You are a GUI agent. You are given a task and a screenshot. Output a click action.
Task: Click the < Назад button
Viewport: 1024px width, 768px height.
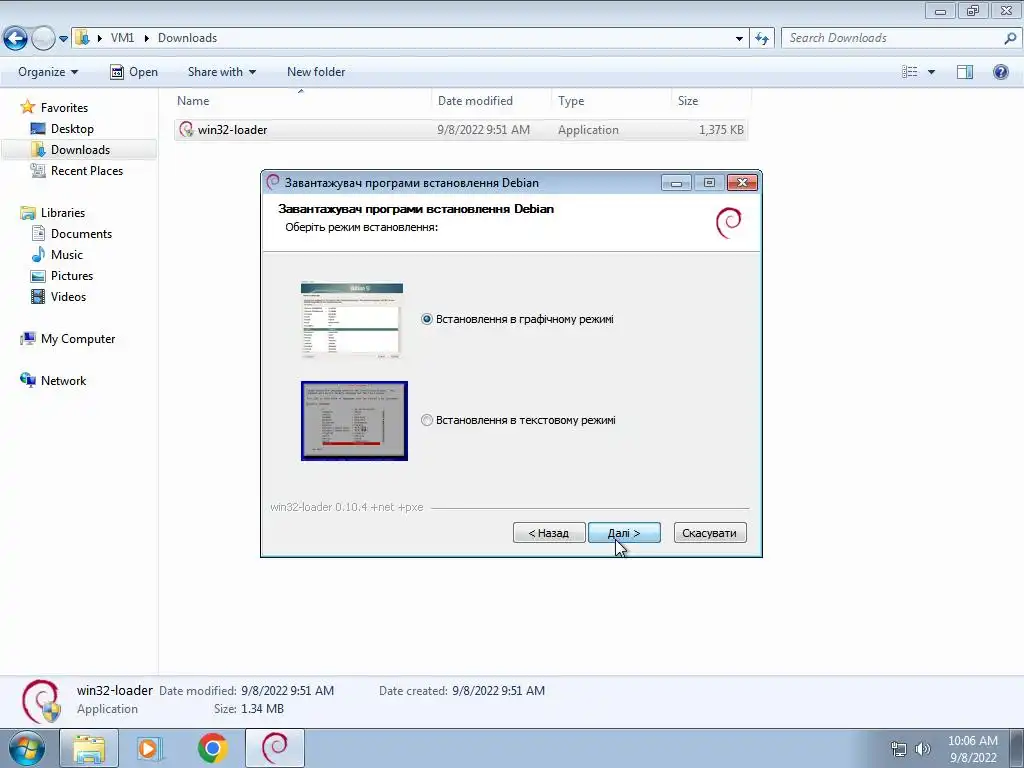(x=549, y=533)
